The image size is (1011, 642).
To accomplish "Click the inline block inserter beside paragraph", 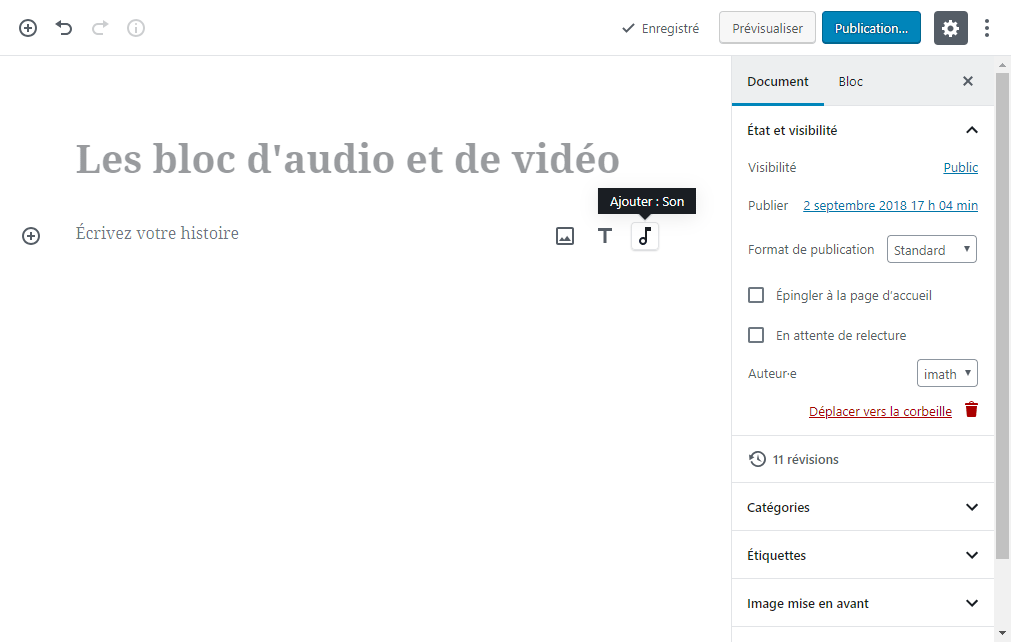I will tap(31, 236).
